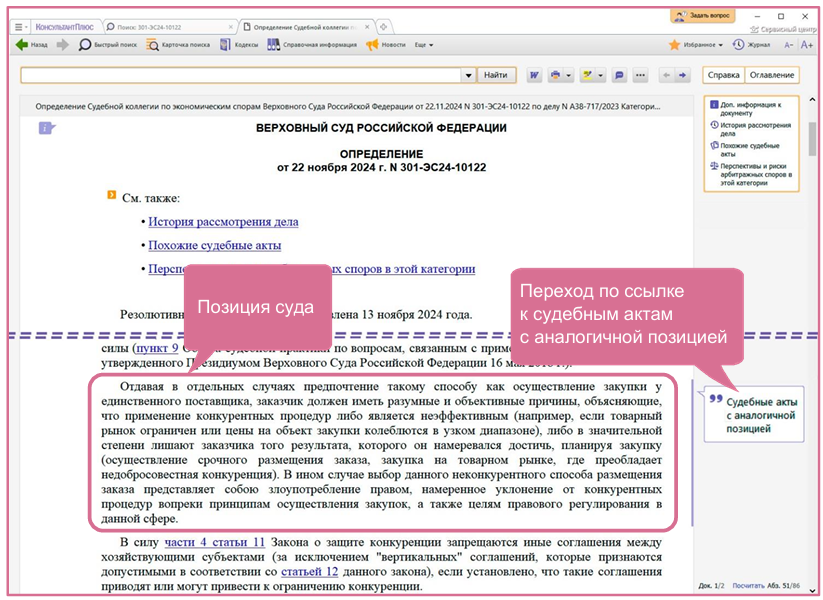Viewport: 823px width, 600px height.
Task: Add a comment with the speech bubble icon
Action: [x=619, y=75]
